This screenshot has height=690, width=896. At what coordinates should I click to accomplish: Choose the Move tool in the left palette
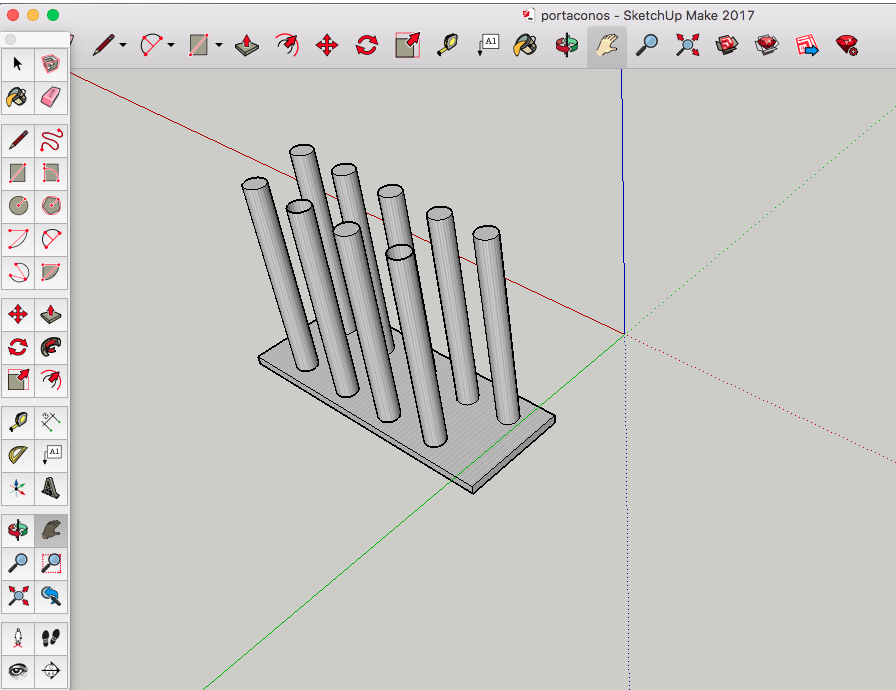(x=18, y=314)
